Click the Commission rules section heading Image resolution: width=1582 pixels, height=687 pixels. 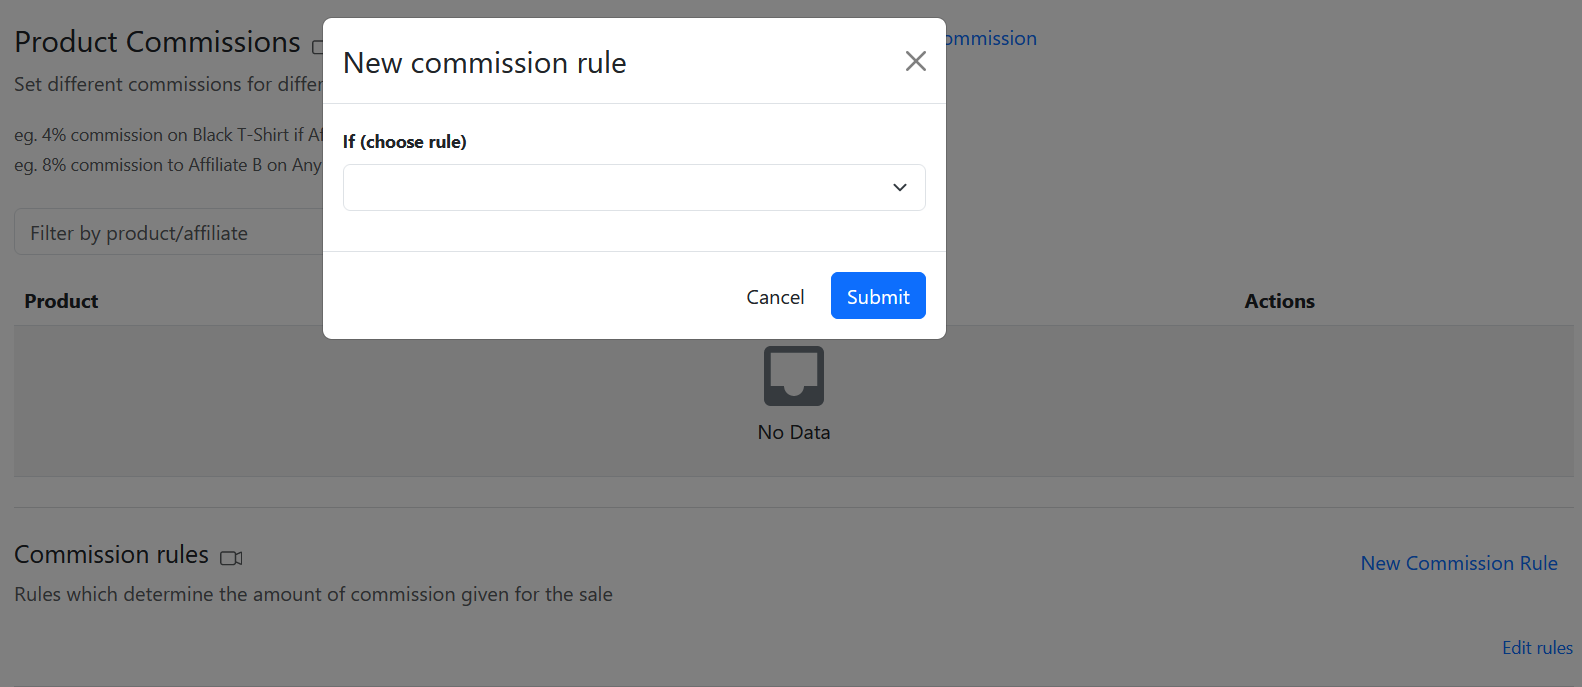click(111, 554)
